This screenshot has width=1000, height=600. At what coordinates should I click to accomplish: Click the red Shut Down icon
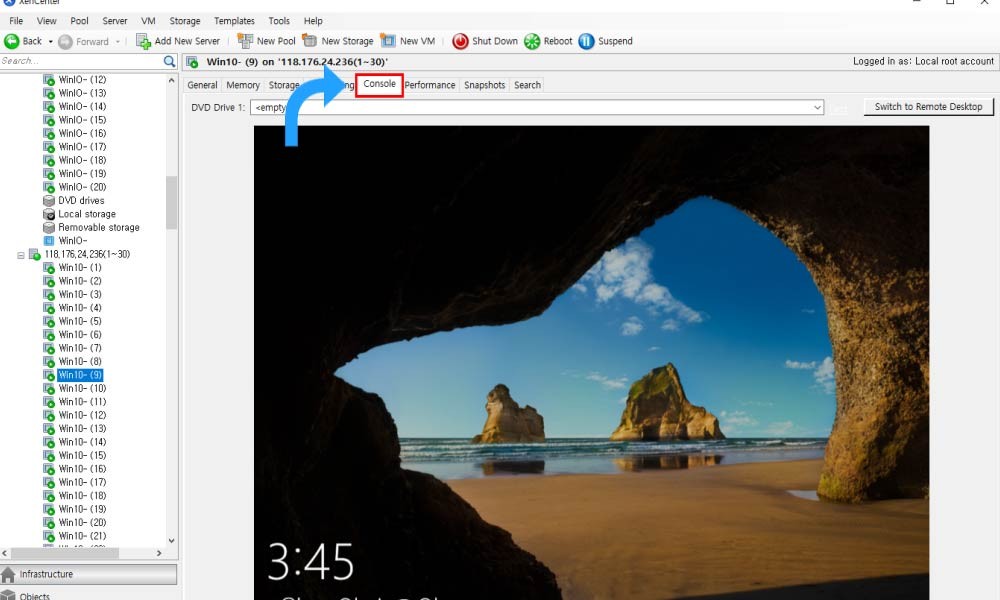click(460, 41)
